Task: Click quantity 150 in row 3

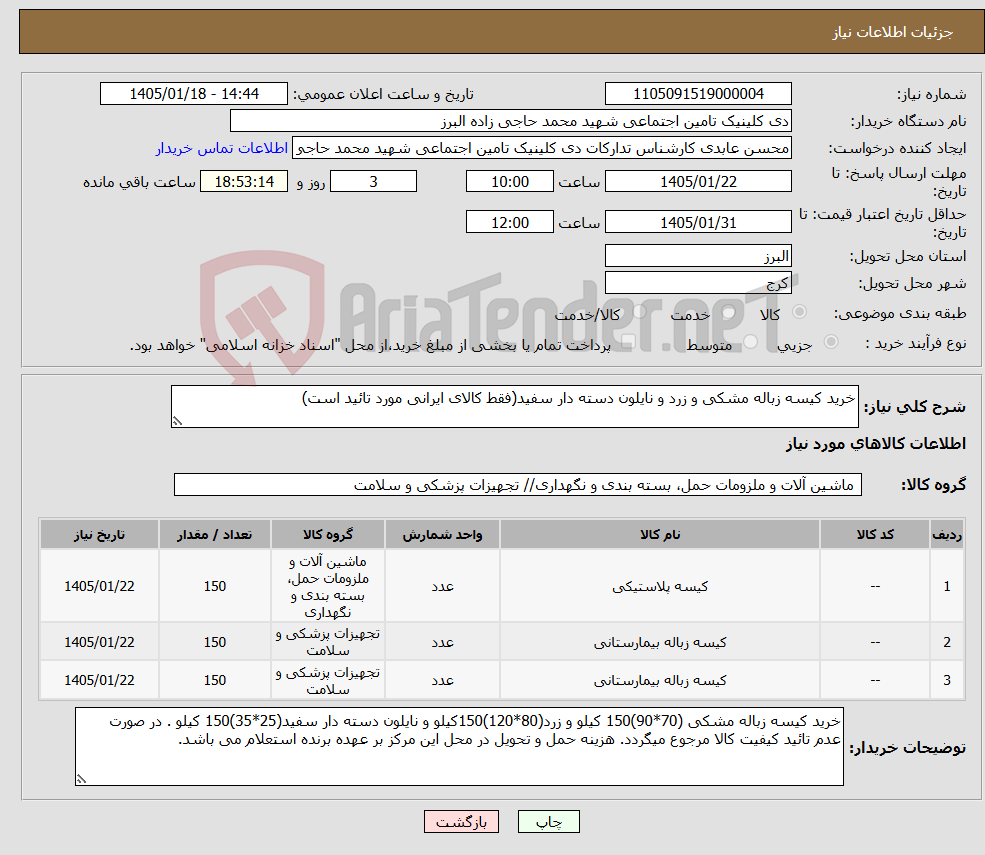Action: click(x=214, y=680)
